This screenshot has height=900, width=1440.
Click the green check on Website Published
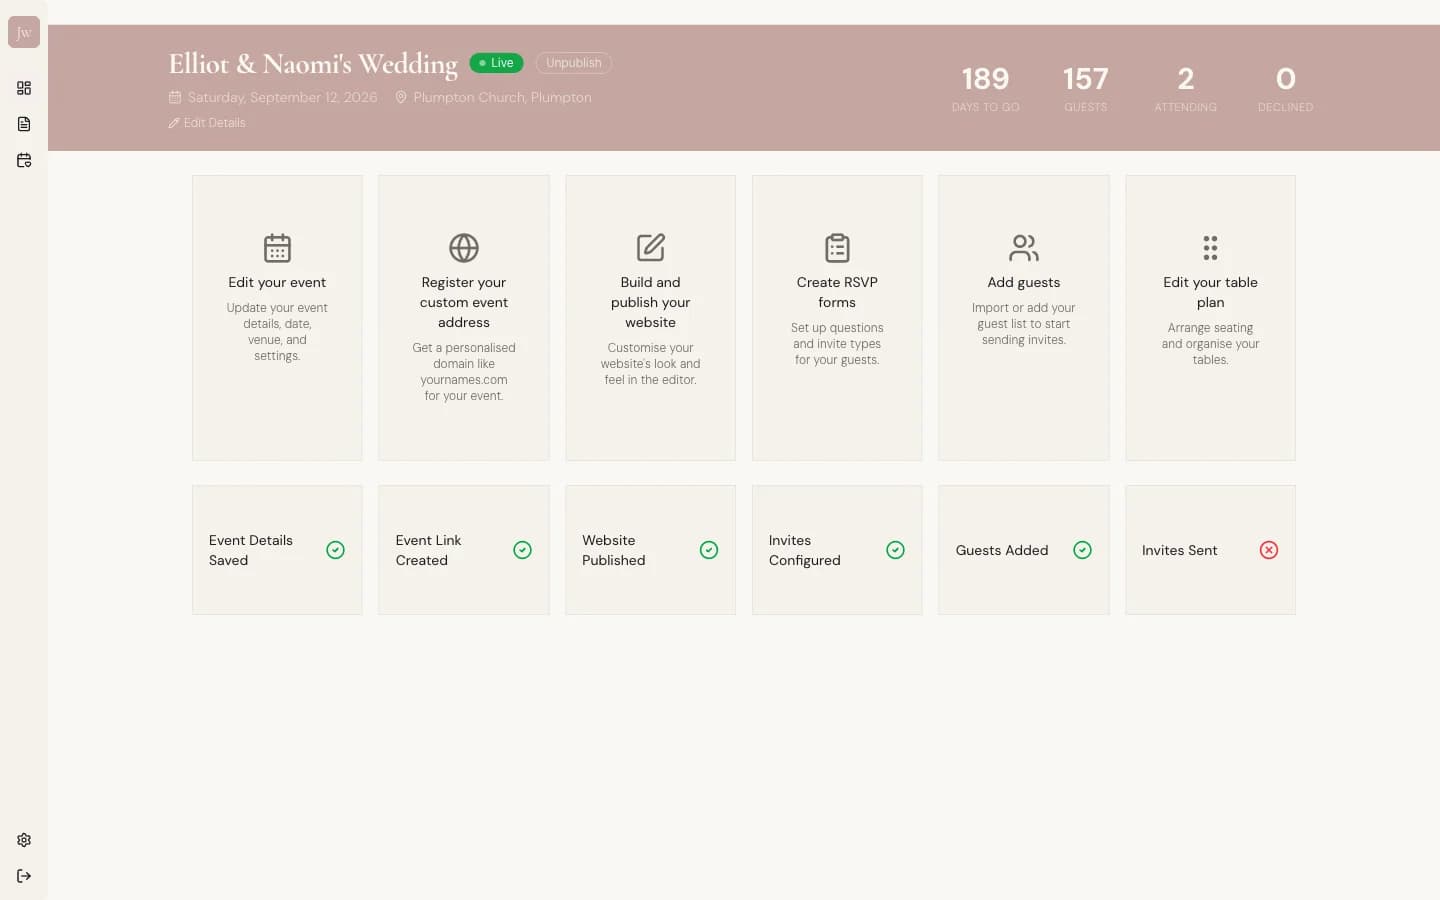pos(709,550)
